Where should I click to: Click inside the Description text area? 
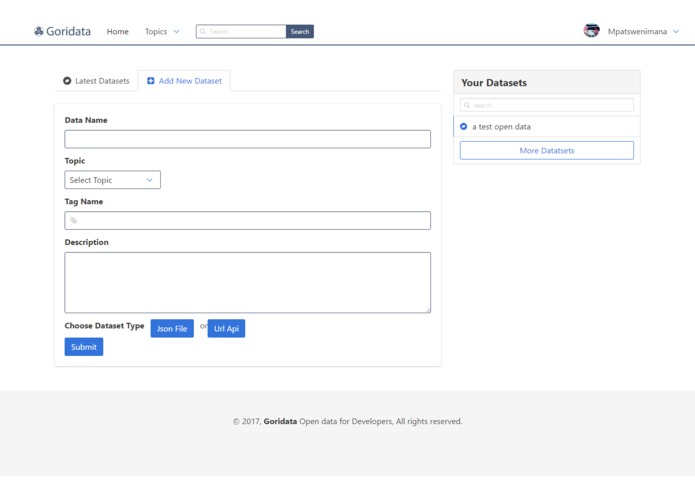click(247, 283)
